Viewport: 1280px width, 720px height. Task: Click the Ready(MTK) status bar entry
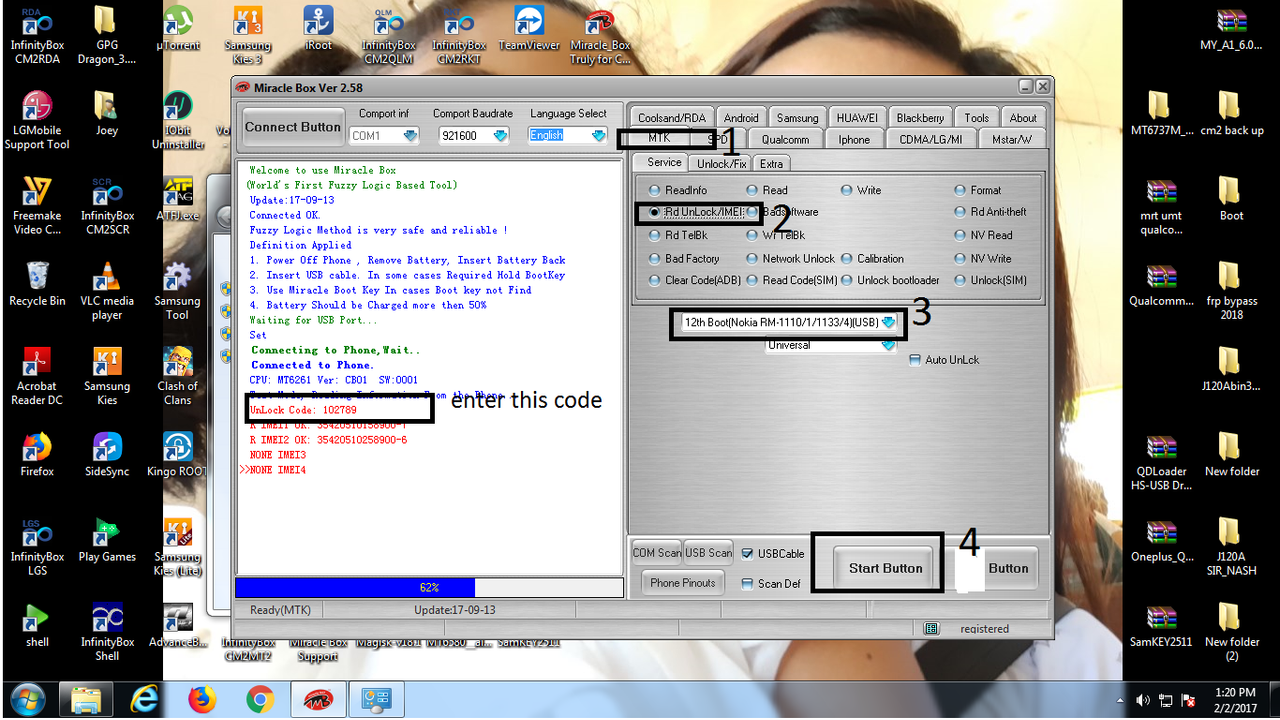[280, 610]
